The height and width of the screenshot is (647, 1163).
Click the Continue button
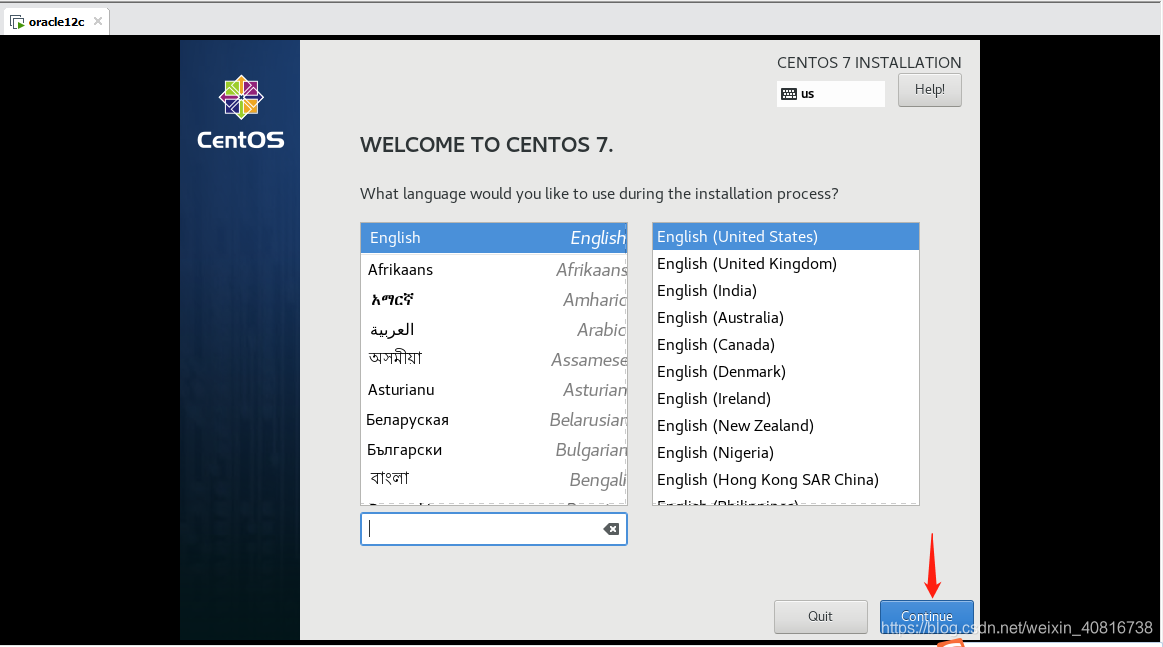tap(926, 617)
